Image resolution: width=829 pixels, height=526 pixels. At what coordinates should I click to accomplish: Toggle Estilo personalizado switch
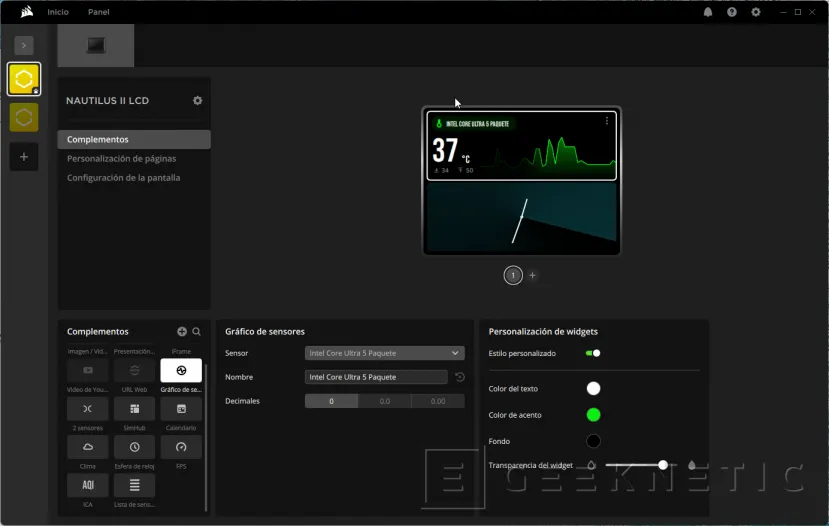[x=593, y=353]
